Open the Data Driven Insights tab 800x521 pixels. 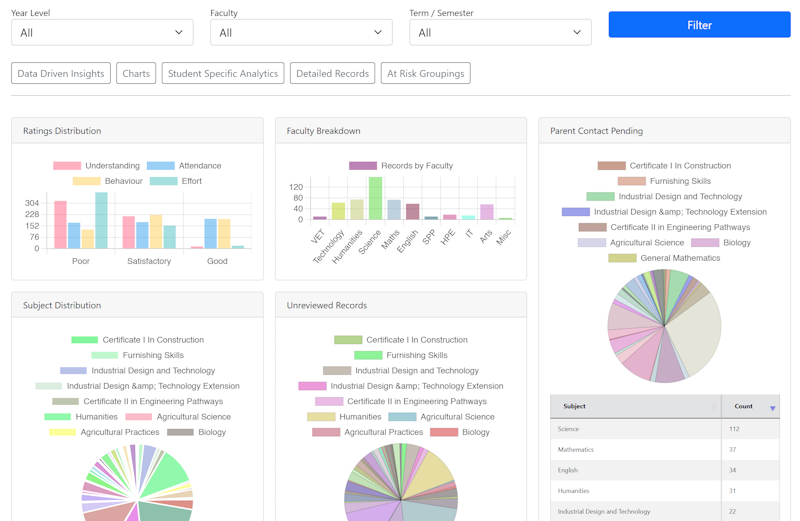coord(61,74)
